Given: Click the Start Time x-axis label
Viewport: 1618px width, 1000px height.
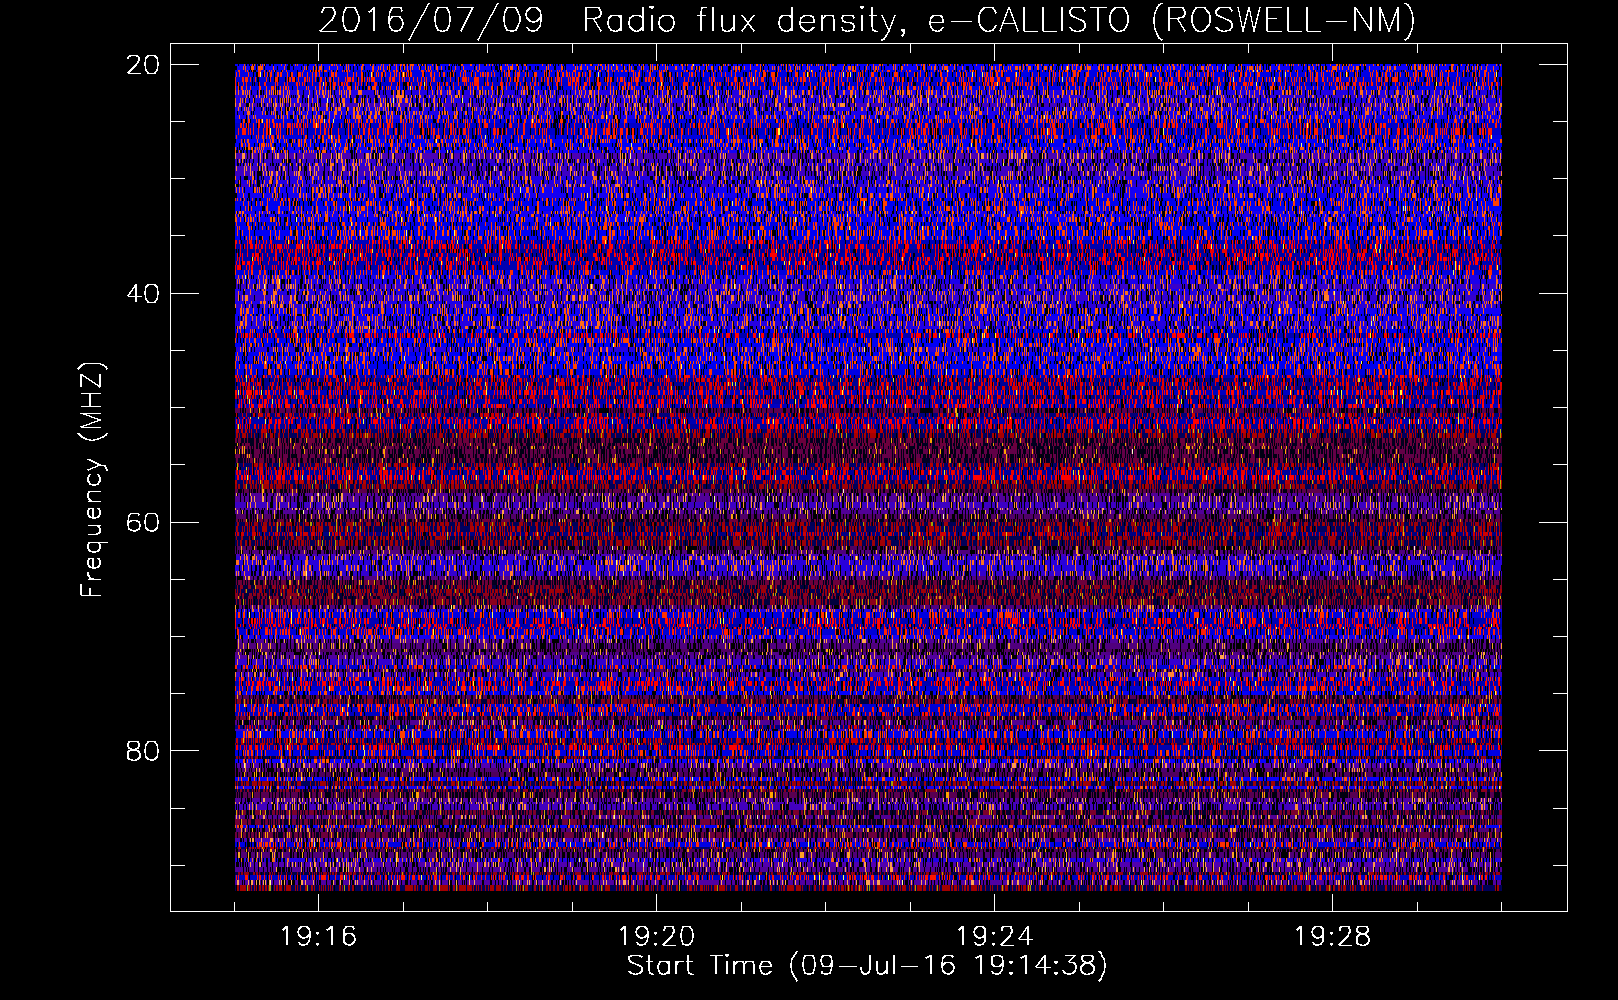Looking at the screenshot, I should click(x=867, y=966).
